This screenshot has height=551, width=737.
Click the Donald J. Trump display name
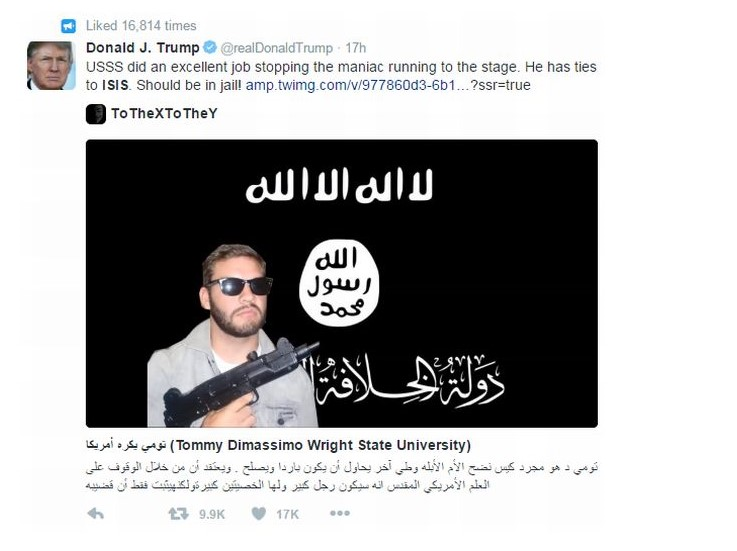(x=143, y=47)
